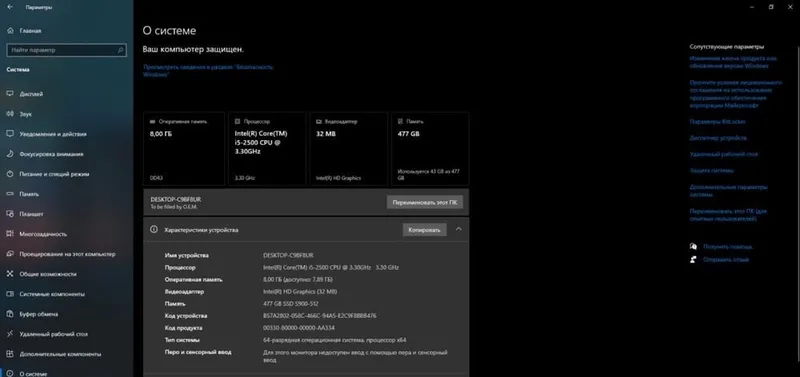The height and width of the screenshot is (377, 800).
Task: Click DESKTOP-C9BF8UR name above rename button
Action: [176, 199]
